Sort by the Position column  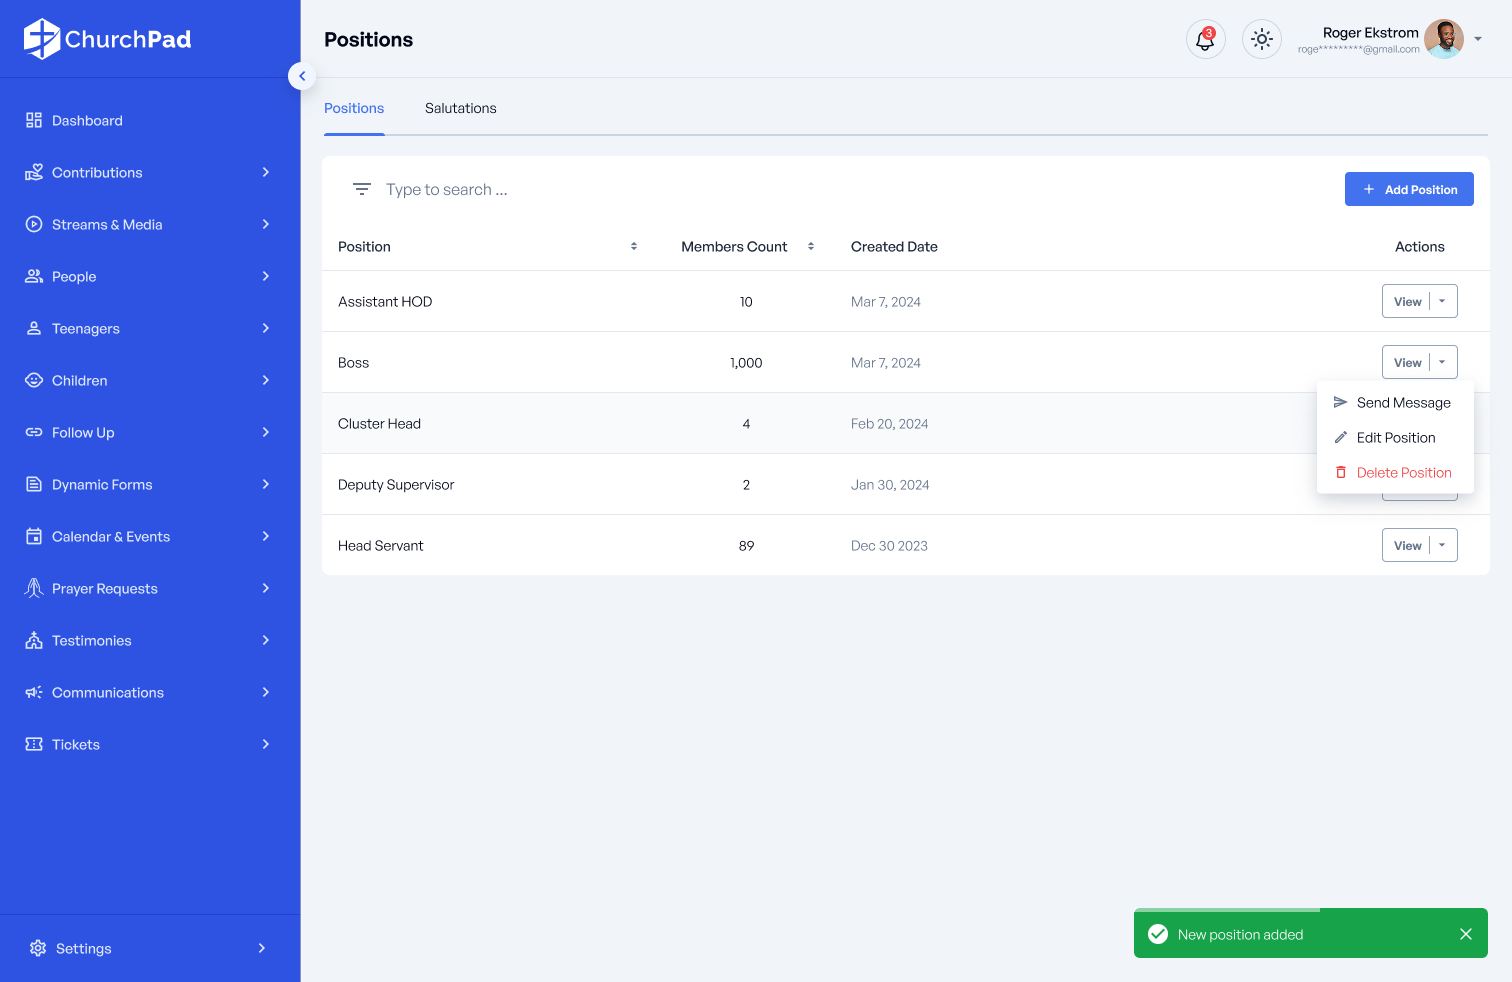(x=633, y=247)
